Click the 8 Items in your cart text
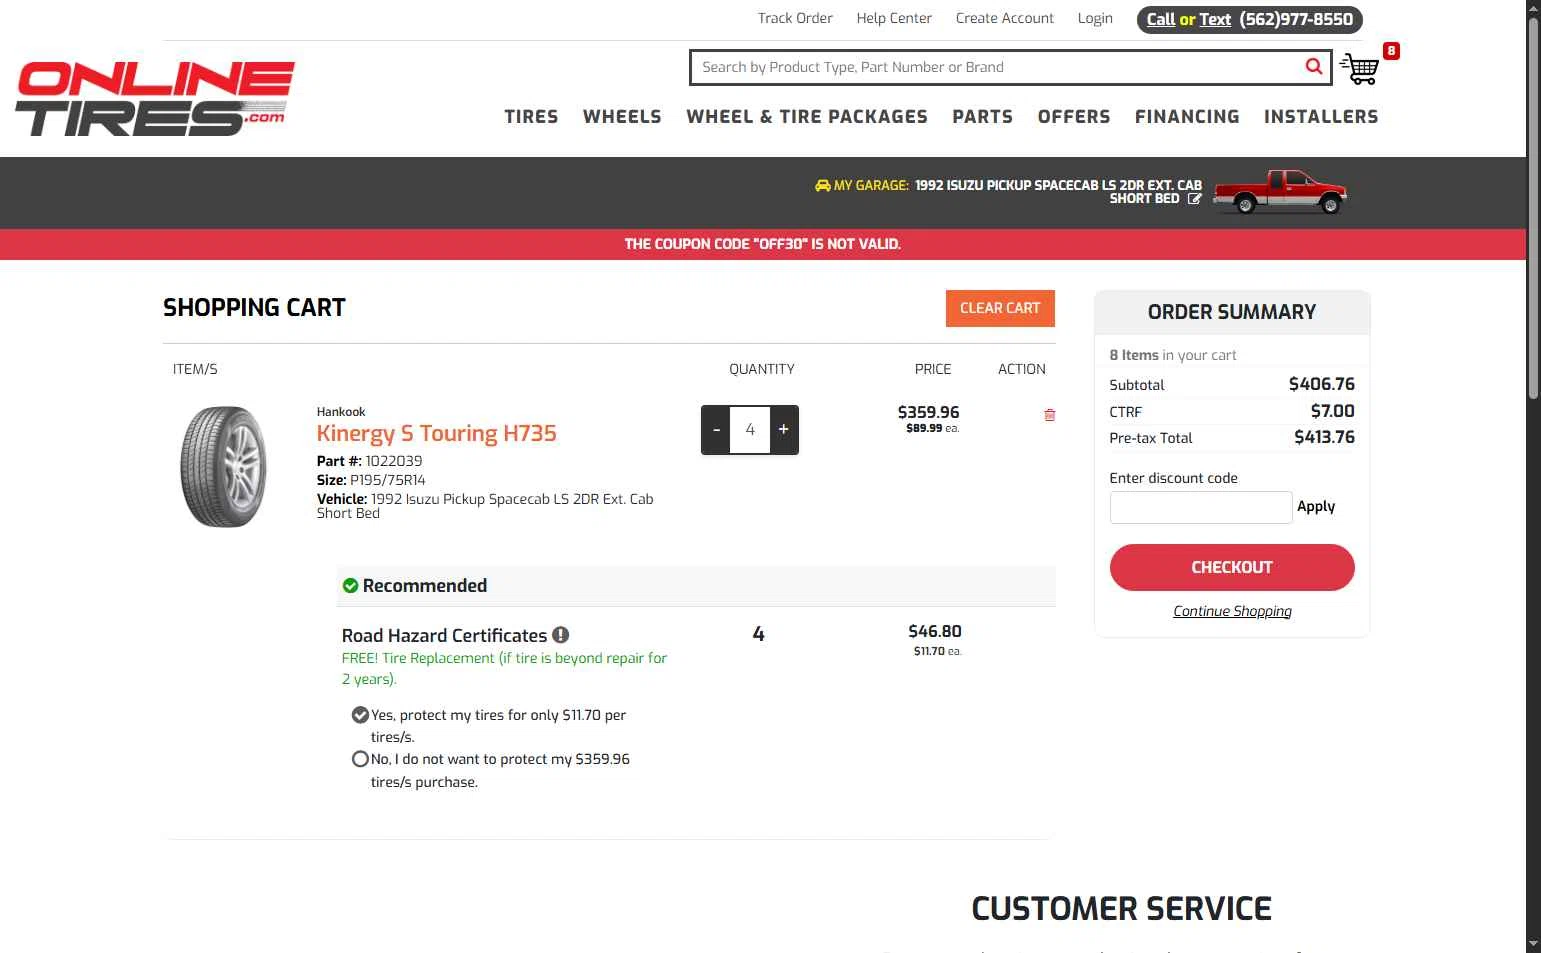This screenshot has width=1541, height=953. point(1172,355)
